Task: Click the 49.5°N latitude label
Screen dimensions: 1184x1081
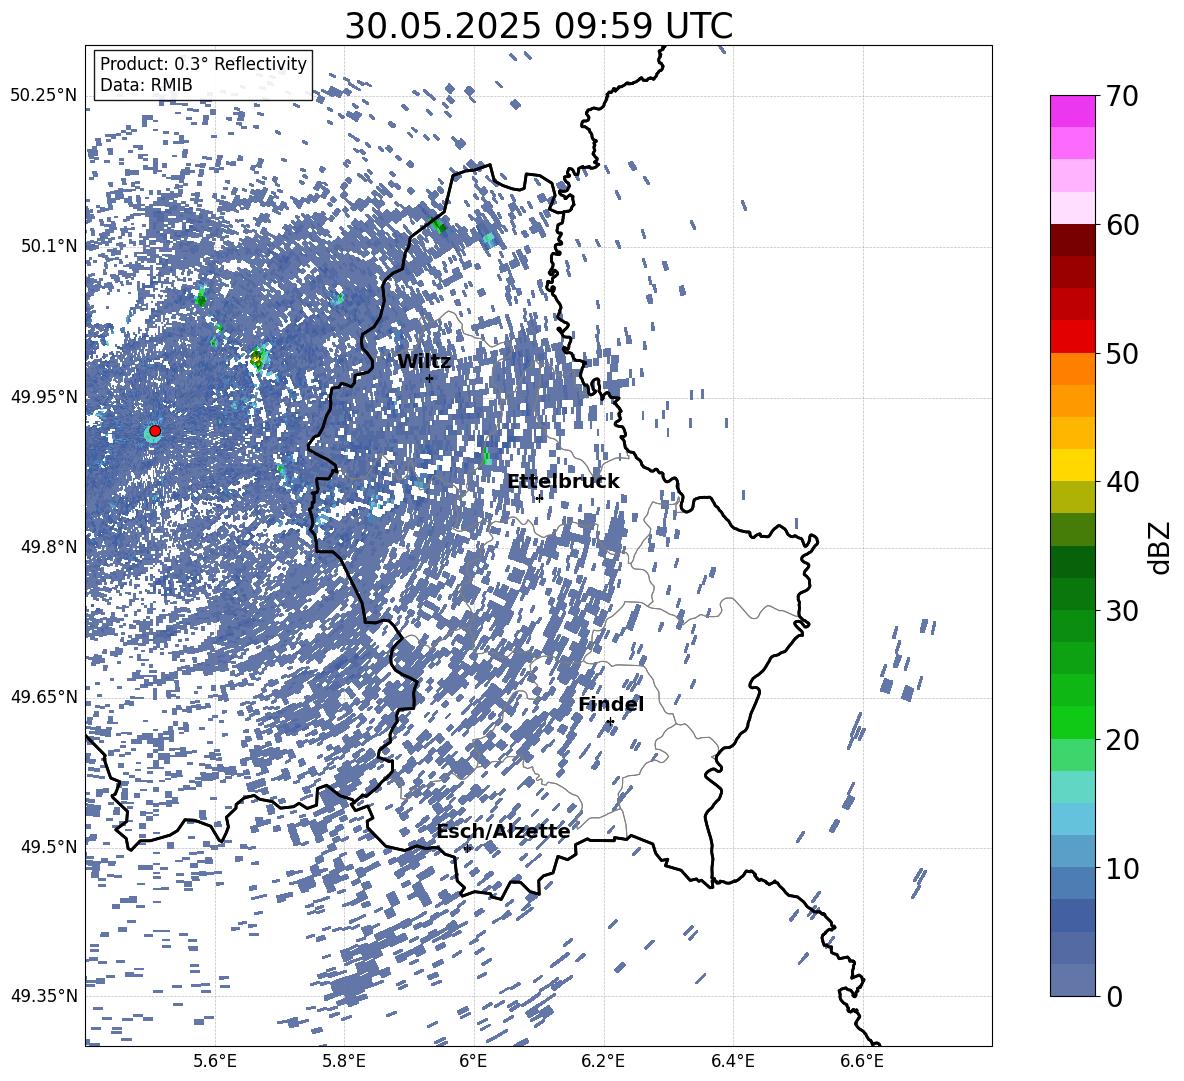Action: pos(48,846)
